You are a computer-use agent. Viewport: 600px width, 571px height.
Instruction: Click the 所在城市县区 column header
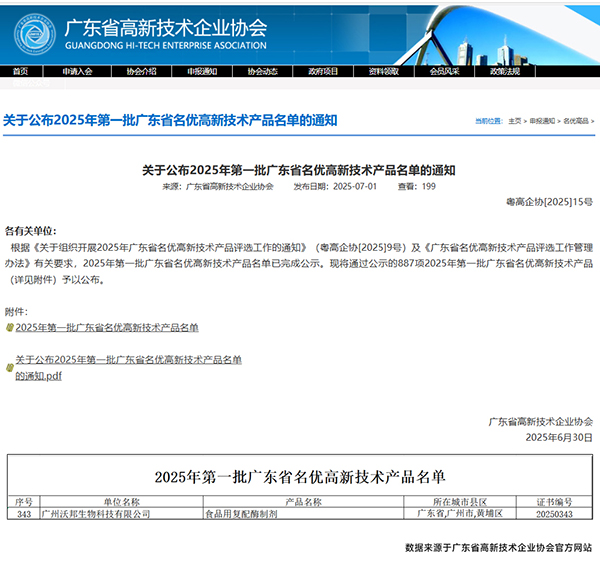460,502
